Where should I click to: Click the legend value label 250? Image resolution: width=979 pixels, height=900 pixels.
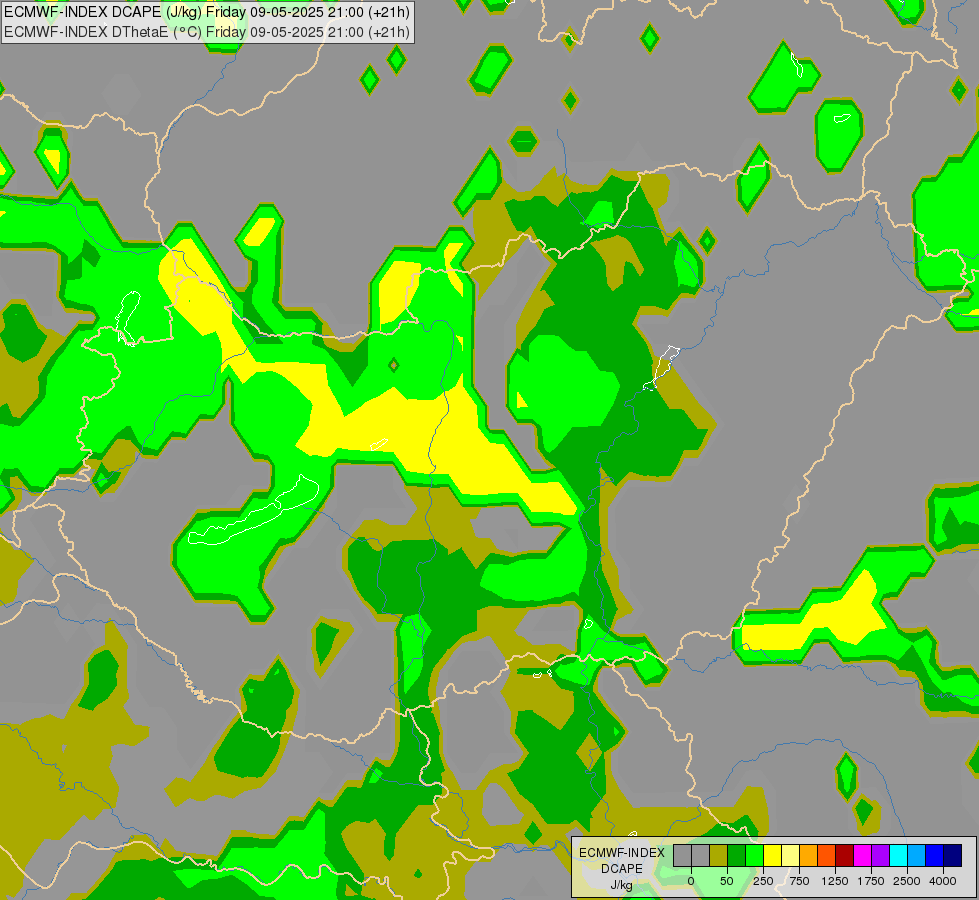763,881
